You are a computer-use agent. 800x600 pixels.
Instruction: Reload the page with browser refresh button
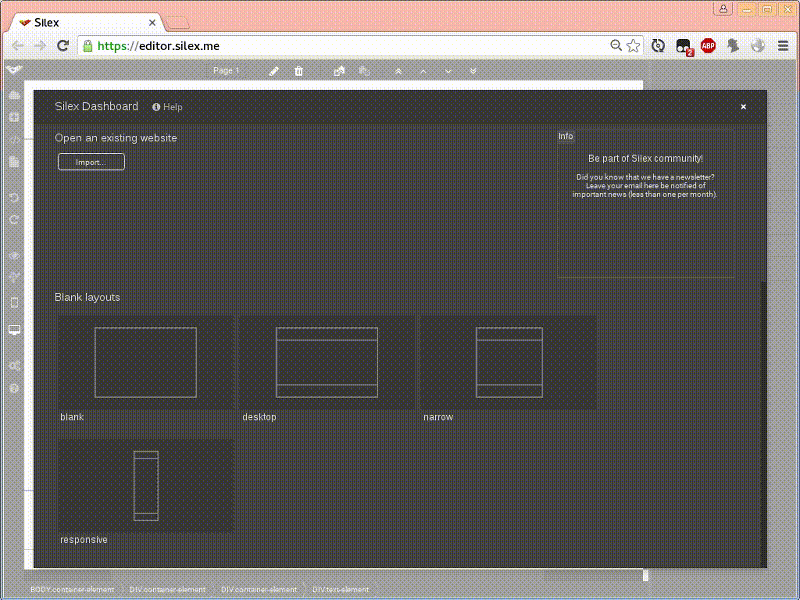tap(63, 45)
